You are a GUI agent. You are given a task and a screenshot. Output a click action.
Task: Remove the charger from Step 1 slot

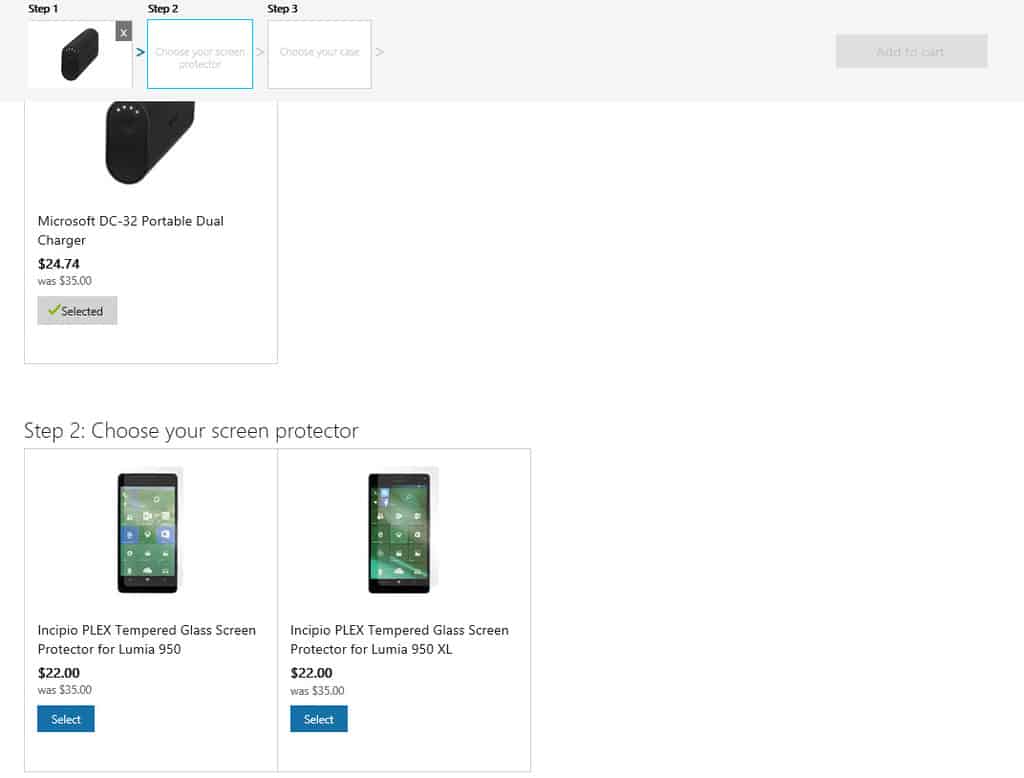tap(123, 31)
